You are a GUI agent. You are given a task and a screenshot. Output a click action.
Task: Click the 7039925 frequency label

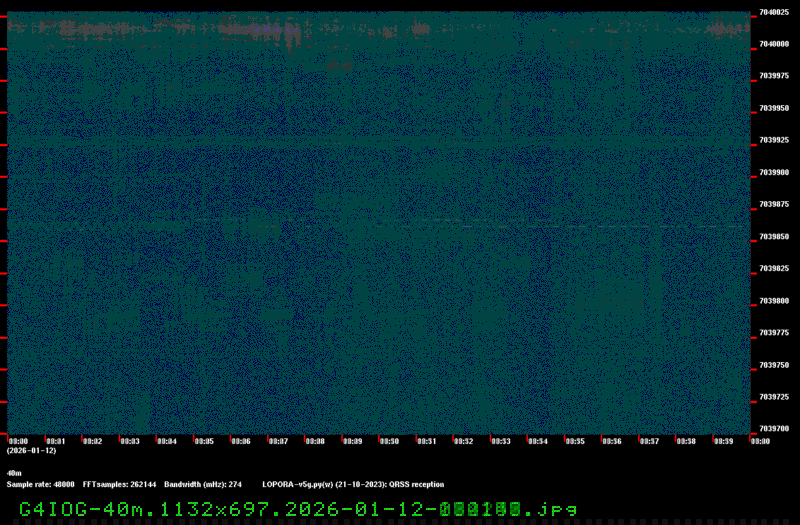tap(774, 140)
